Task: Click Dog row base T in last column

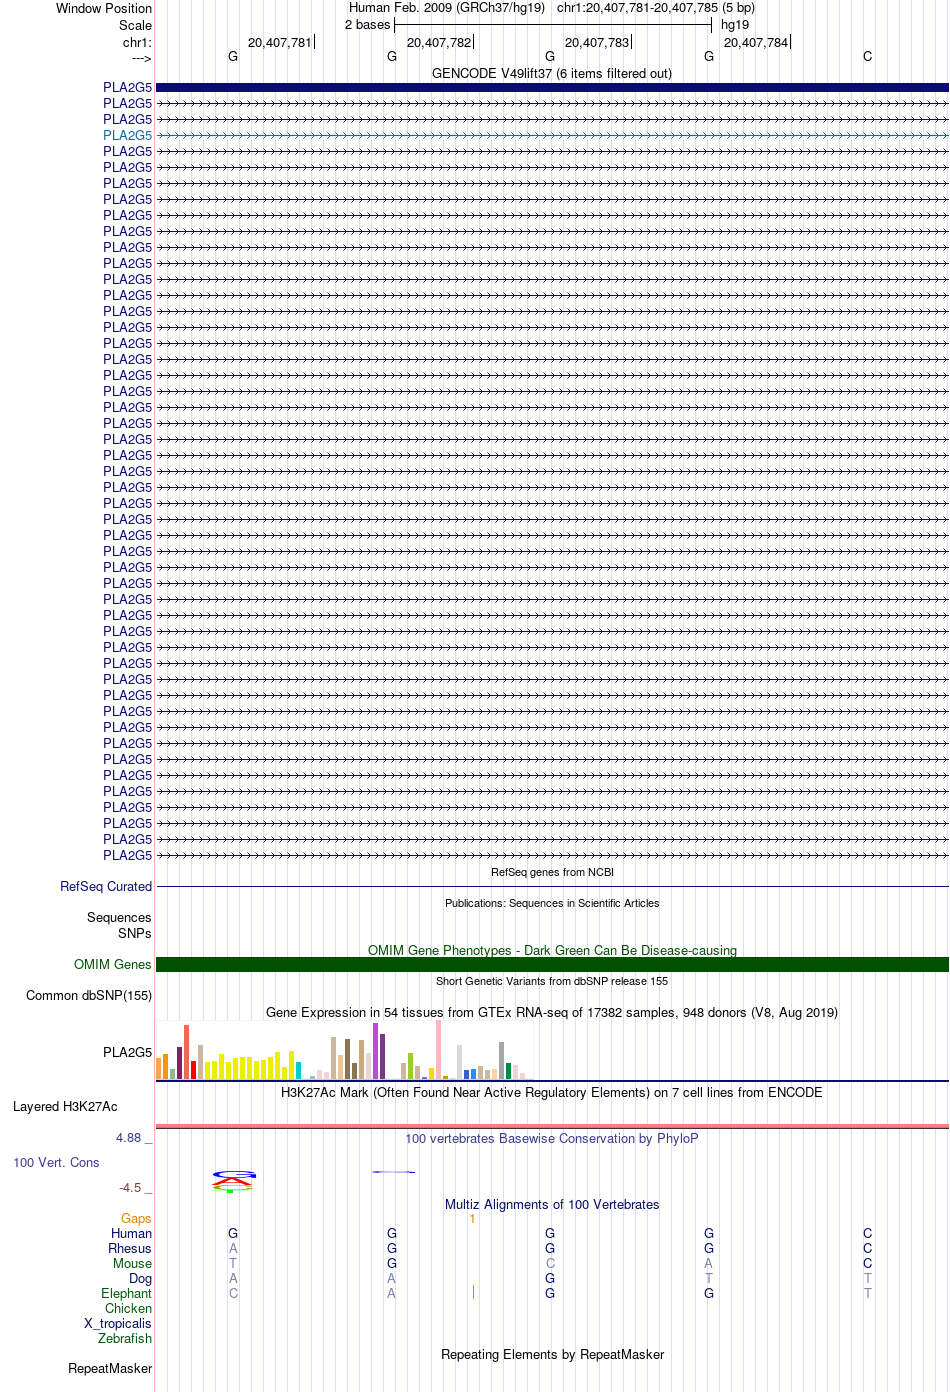Action: [x=867, y=1278]
